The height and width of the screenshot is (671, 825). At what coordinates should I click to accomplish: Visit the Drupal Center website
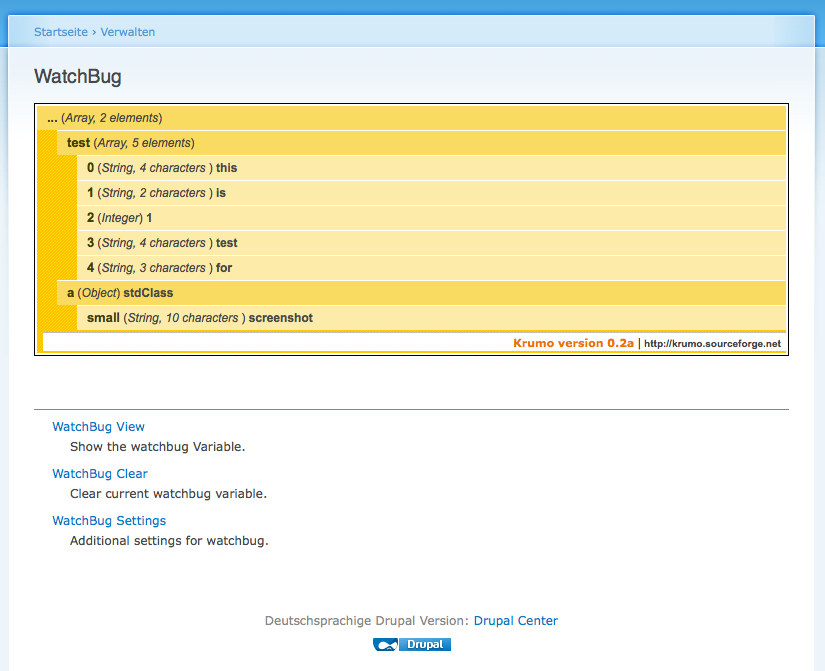click(x=516, y=620)
